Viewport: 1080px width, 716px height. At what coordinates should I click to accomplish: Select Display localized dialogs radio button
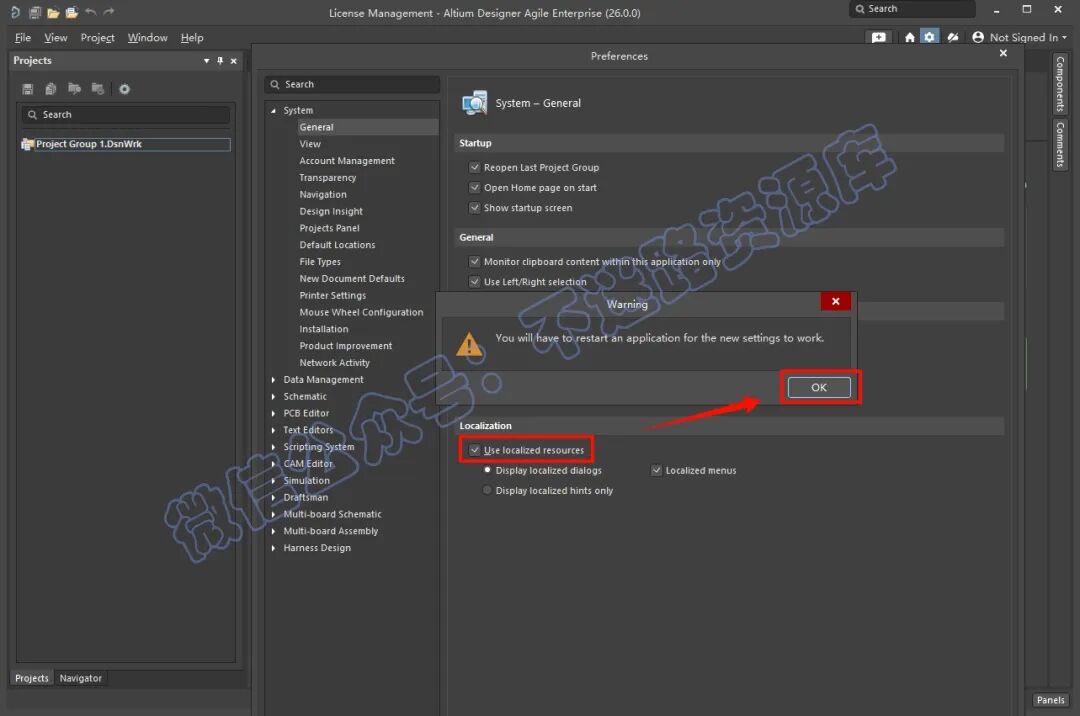tap(488, 470)
